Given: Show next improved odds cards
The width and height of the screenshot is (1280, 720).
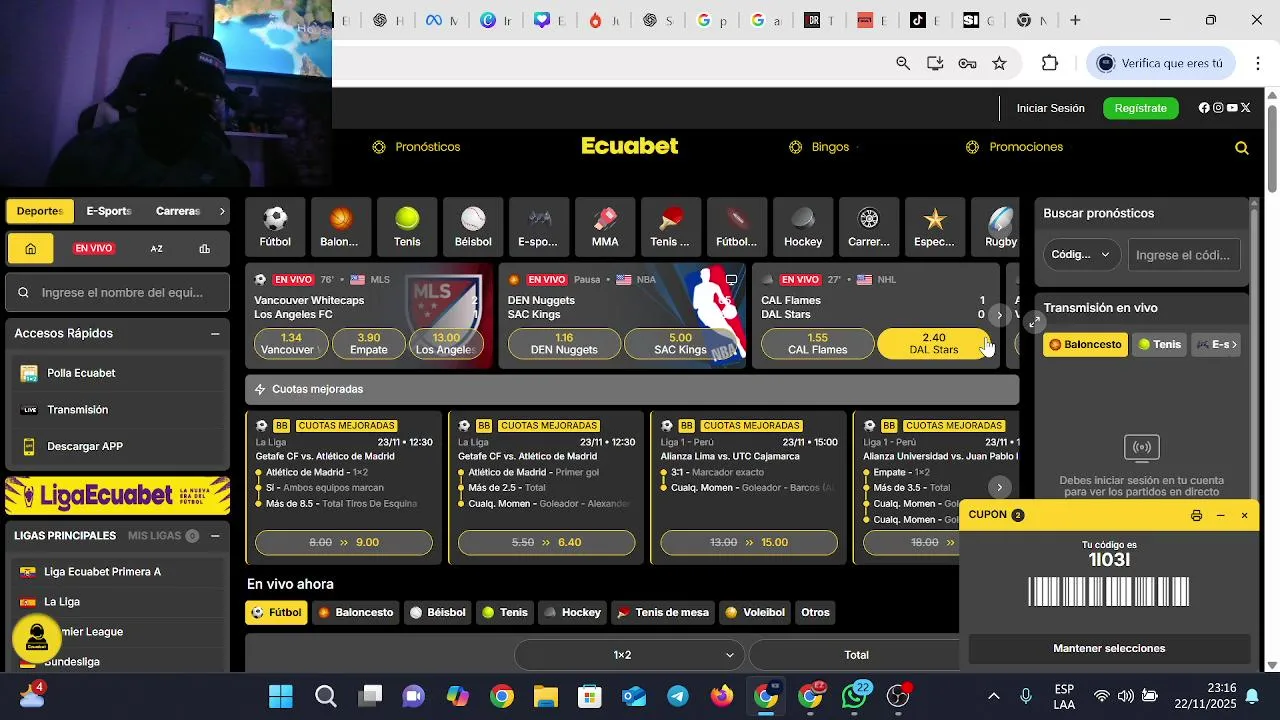Looking at the screenshot, I should (999, 487).
